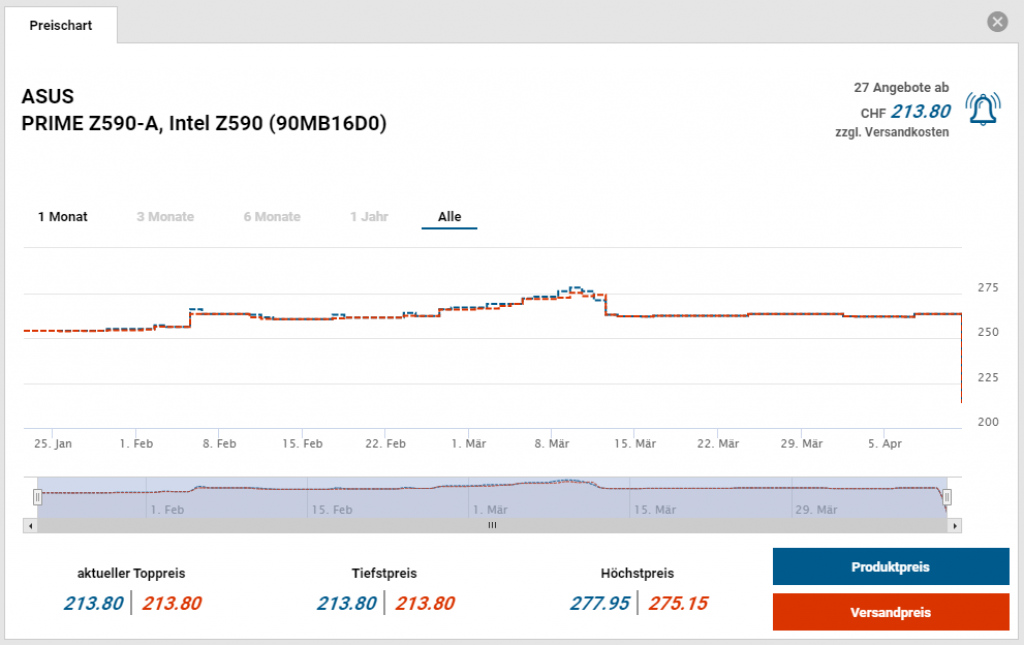Click the right range handle of the navigator
Screen dimensions: 1024x645
[x=946, y=497]
